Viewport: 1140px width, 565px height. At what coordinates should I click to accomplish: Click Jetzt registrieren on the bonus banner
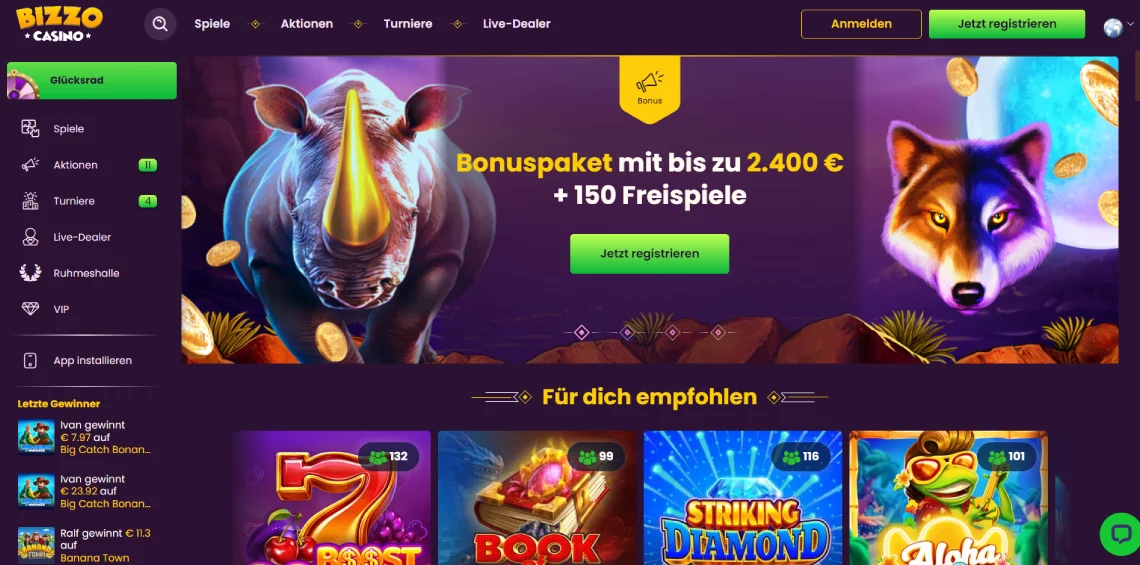(x=649, y=254)
